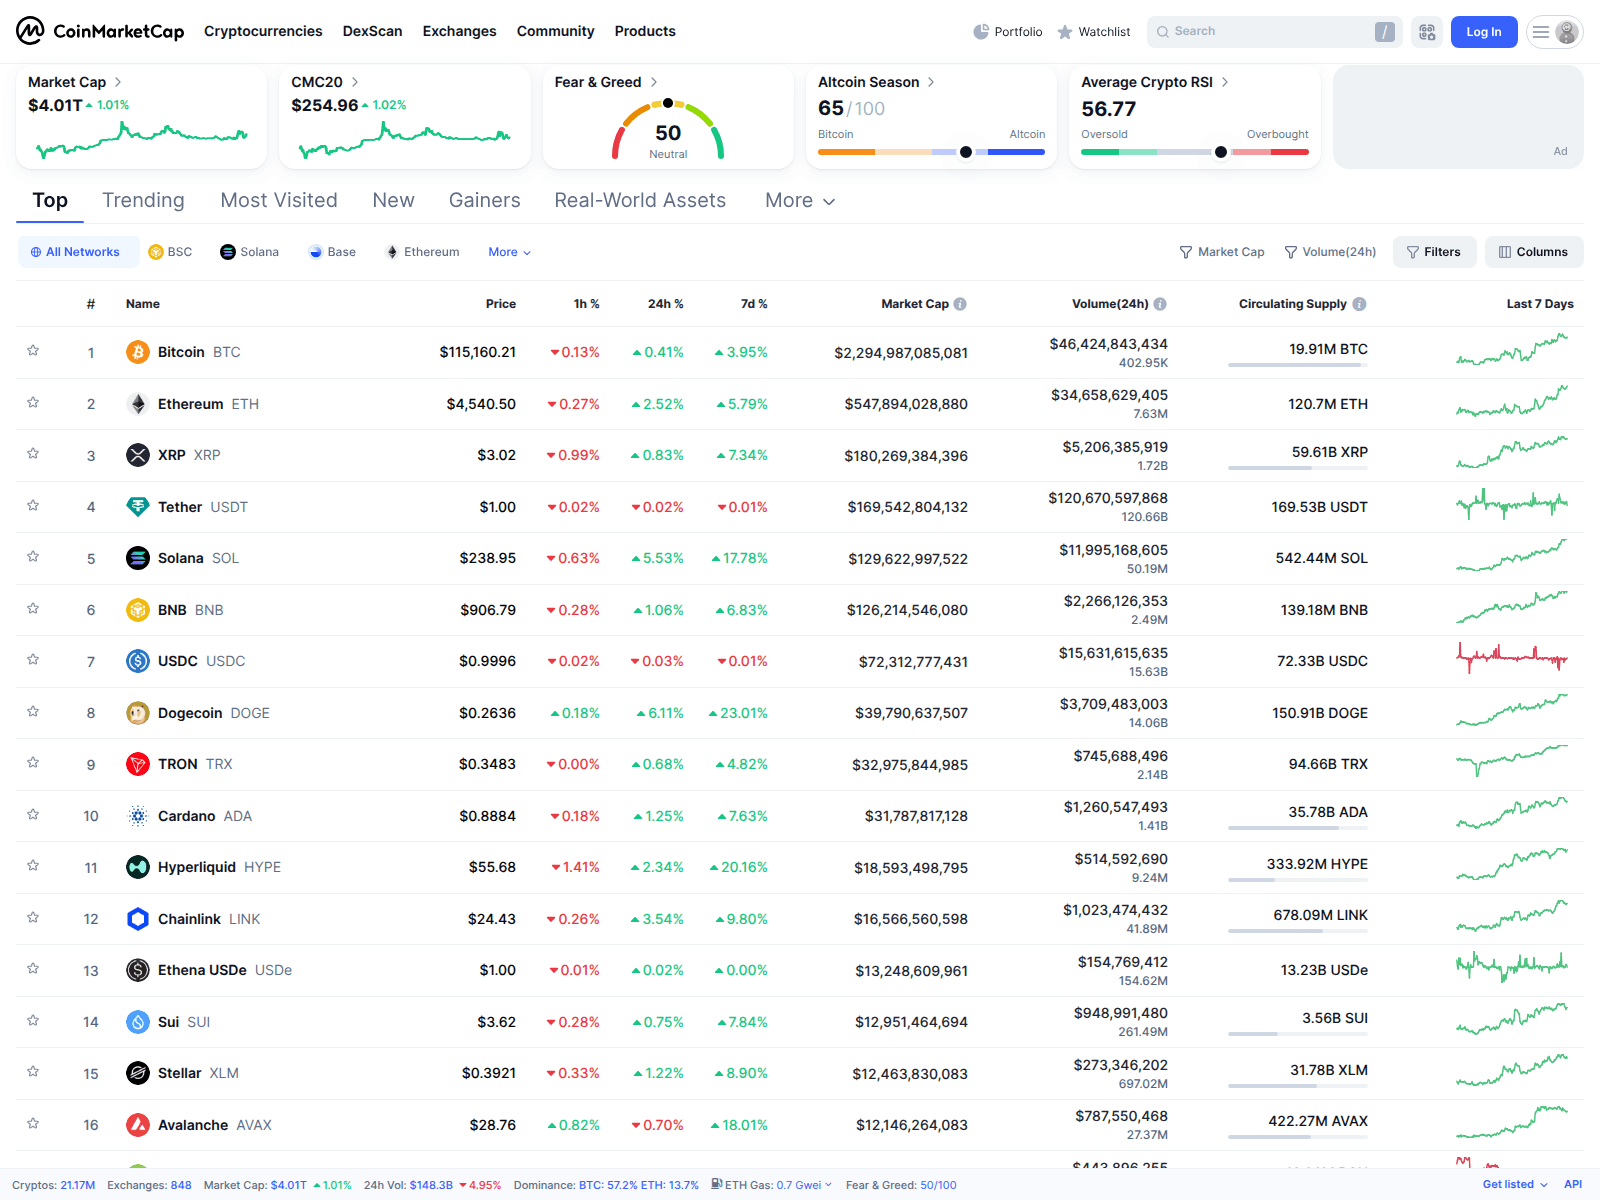1600x1200 pixels.
Task: Expand the More networks dropdown
Action: (x=509, y=252)
